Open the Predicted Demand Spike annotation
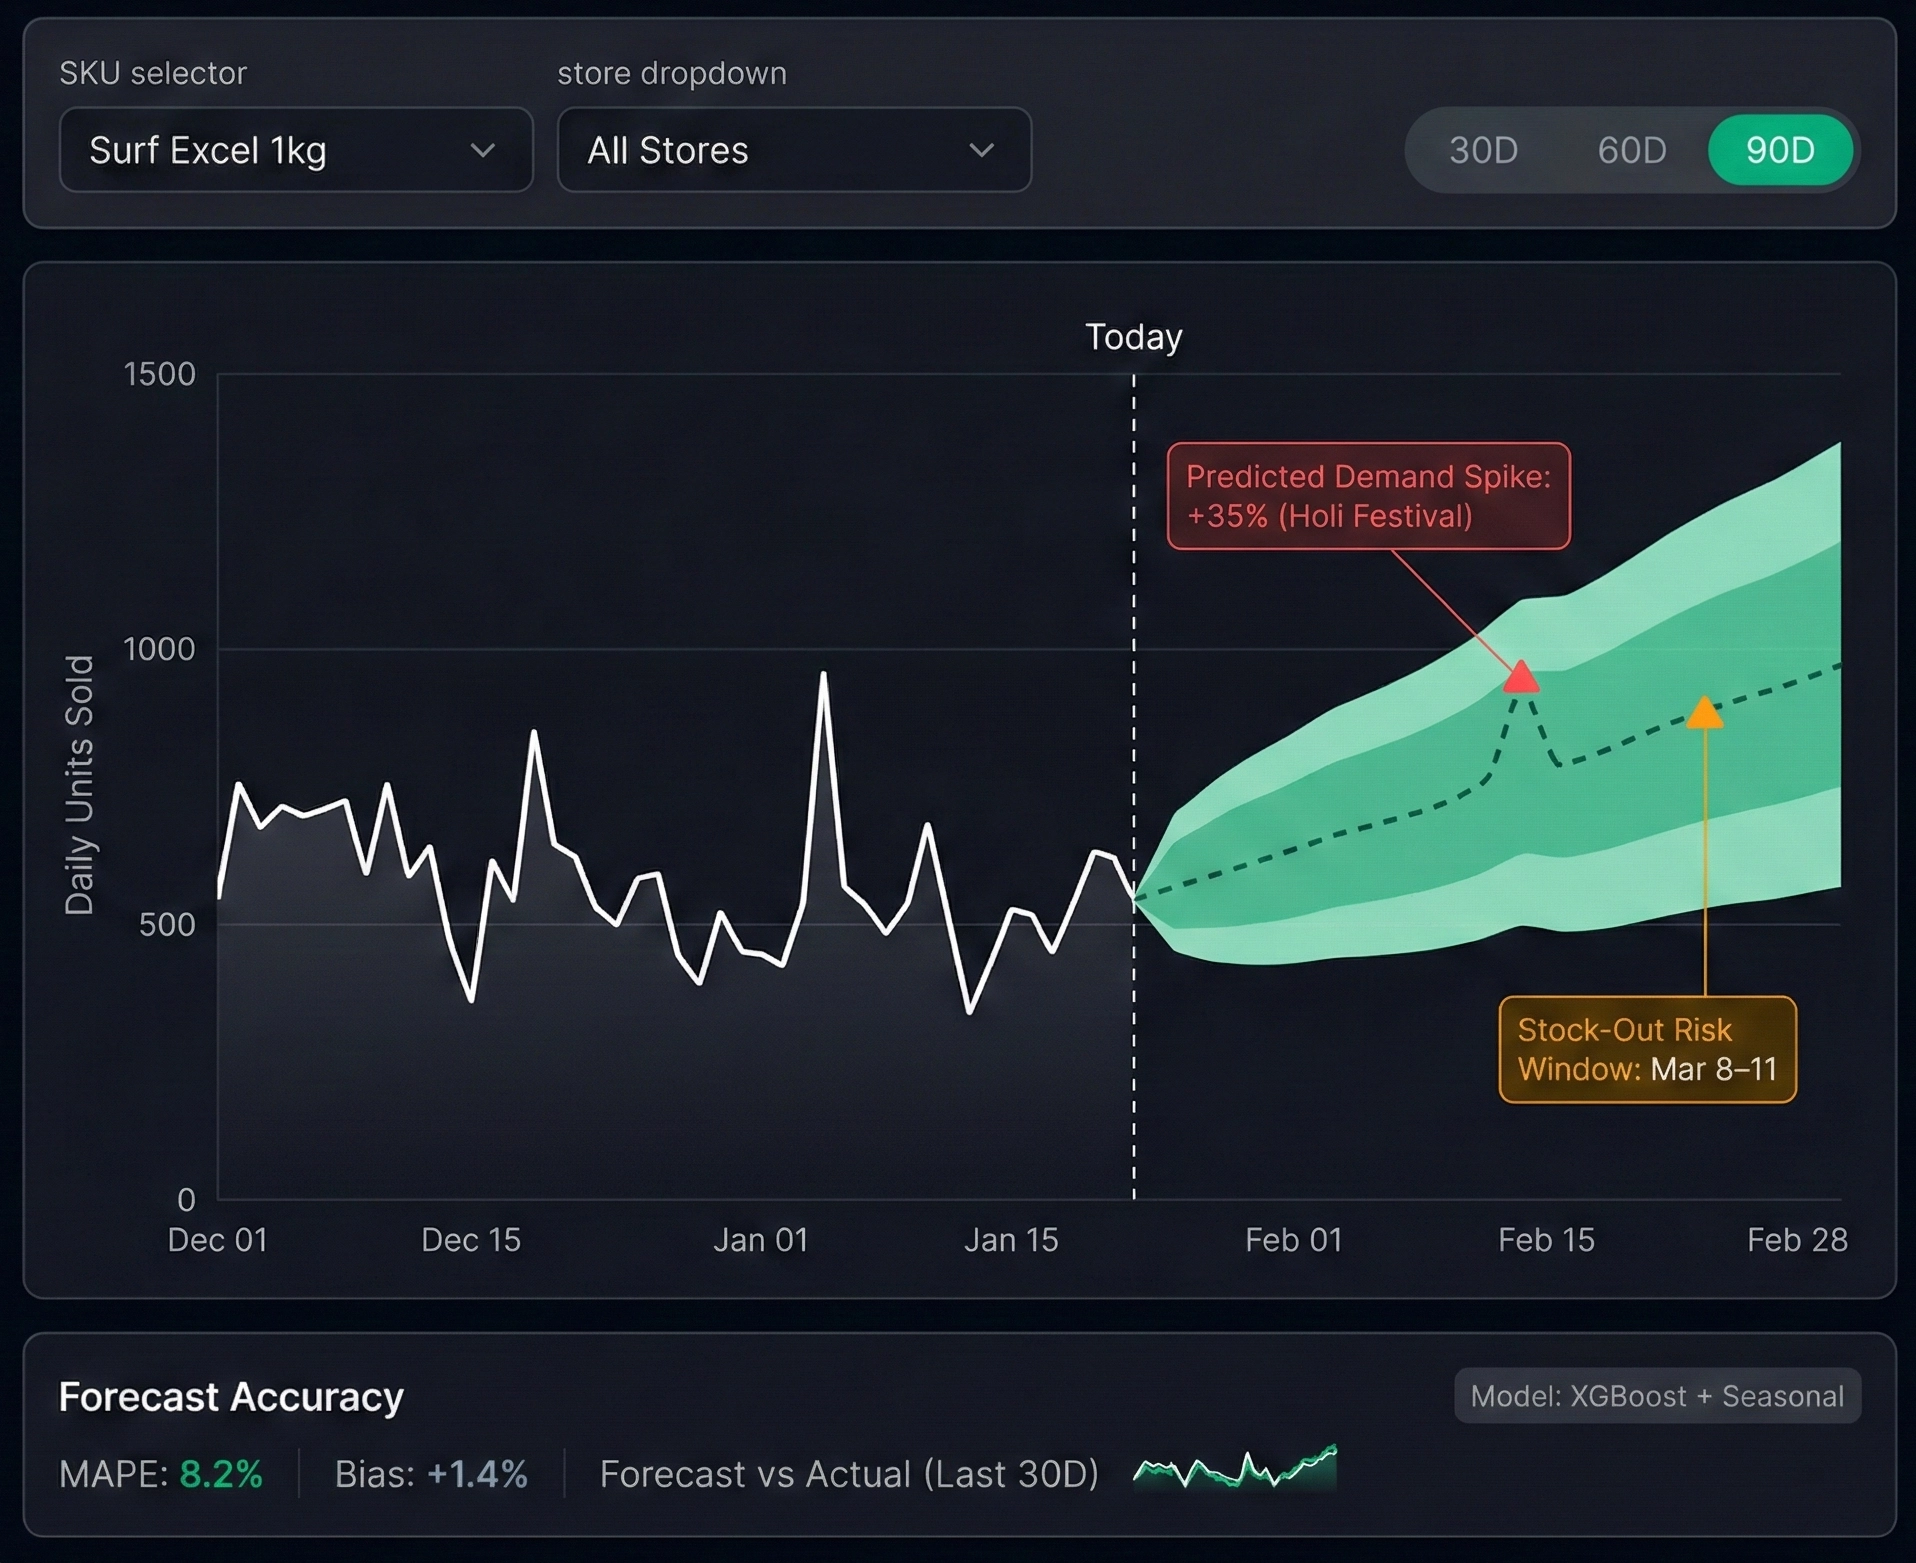Viewport: 1916px width, 1563px height. pyautogui.click(x=1368, y=497)
